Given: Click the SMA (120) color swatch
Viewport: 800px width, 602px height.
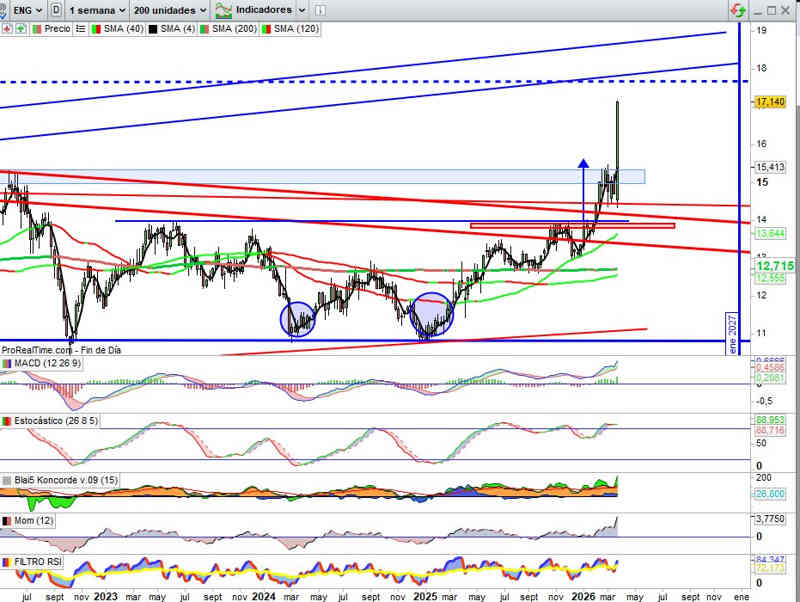Looking at the screenshot, I should point(266,29).
